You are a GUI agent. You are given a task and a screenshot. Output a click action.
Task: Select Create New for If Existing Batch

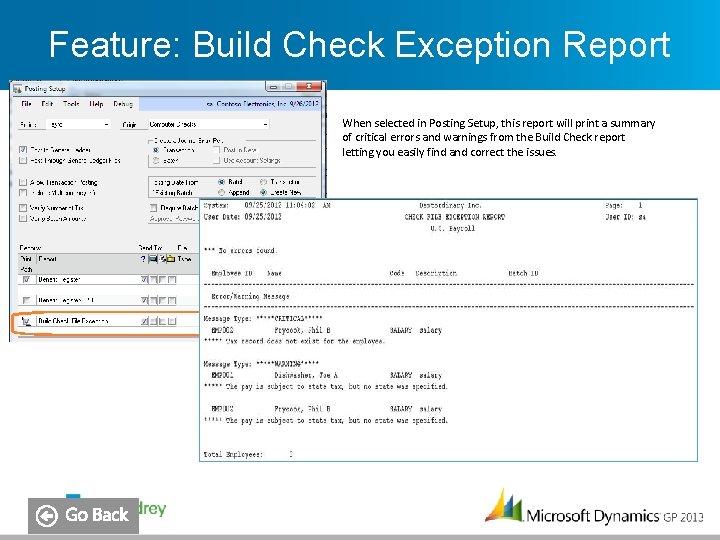tap(263, 192)
